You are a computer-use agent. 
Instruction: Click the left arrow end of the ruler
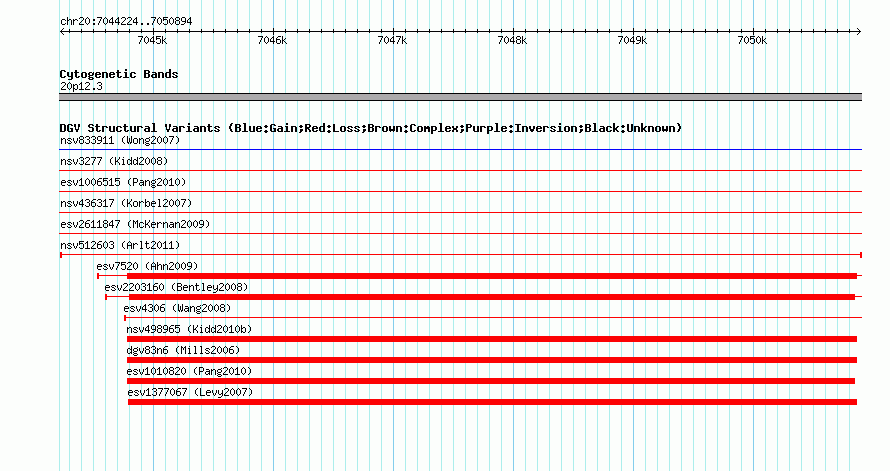62,32
